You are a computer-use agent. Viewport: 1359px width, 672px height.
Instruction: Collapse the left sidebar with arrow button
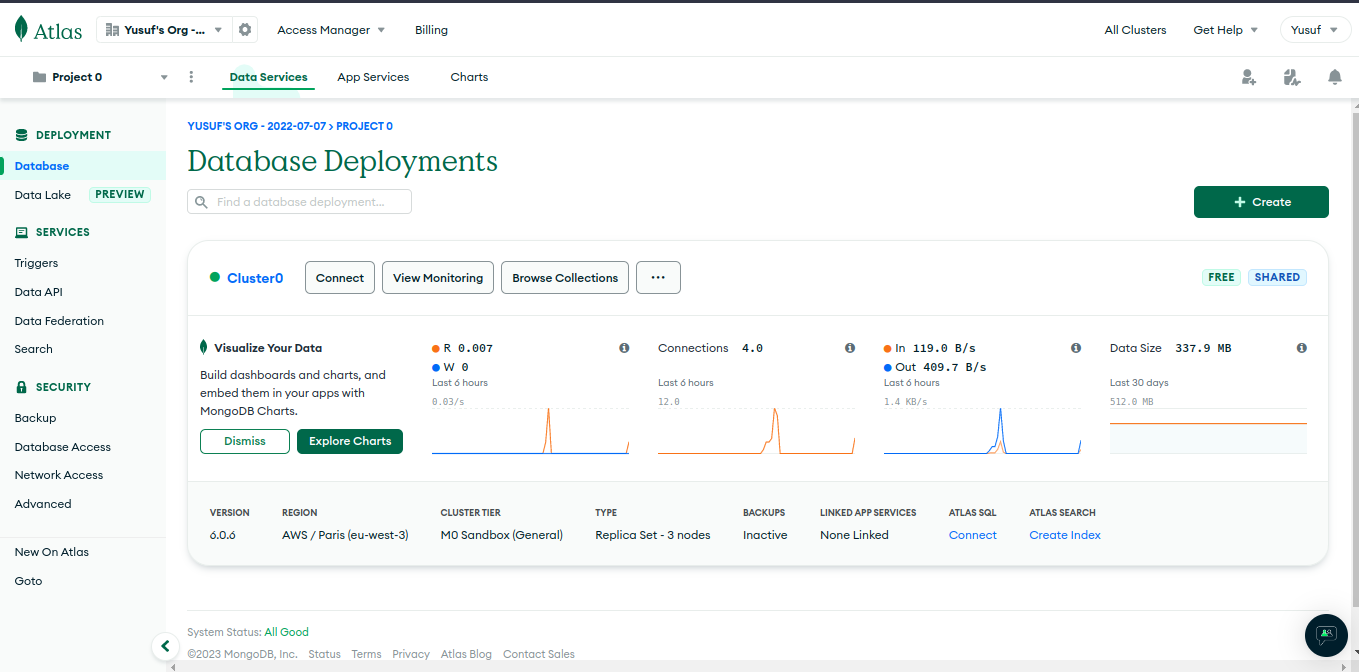click(x=166, y=646)
